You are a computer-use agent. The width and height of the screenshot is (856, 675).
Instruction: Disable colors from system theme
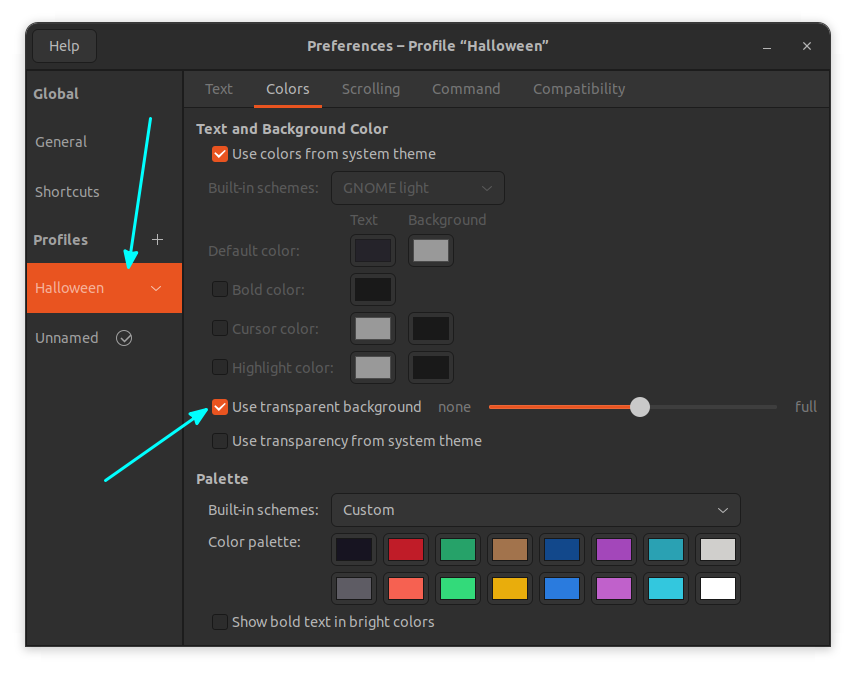click(219, 154)
